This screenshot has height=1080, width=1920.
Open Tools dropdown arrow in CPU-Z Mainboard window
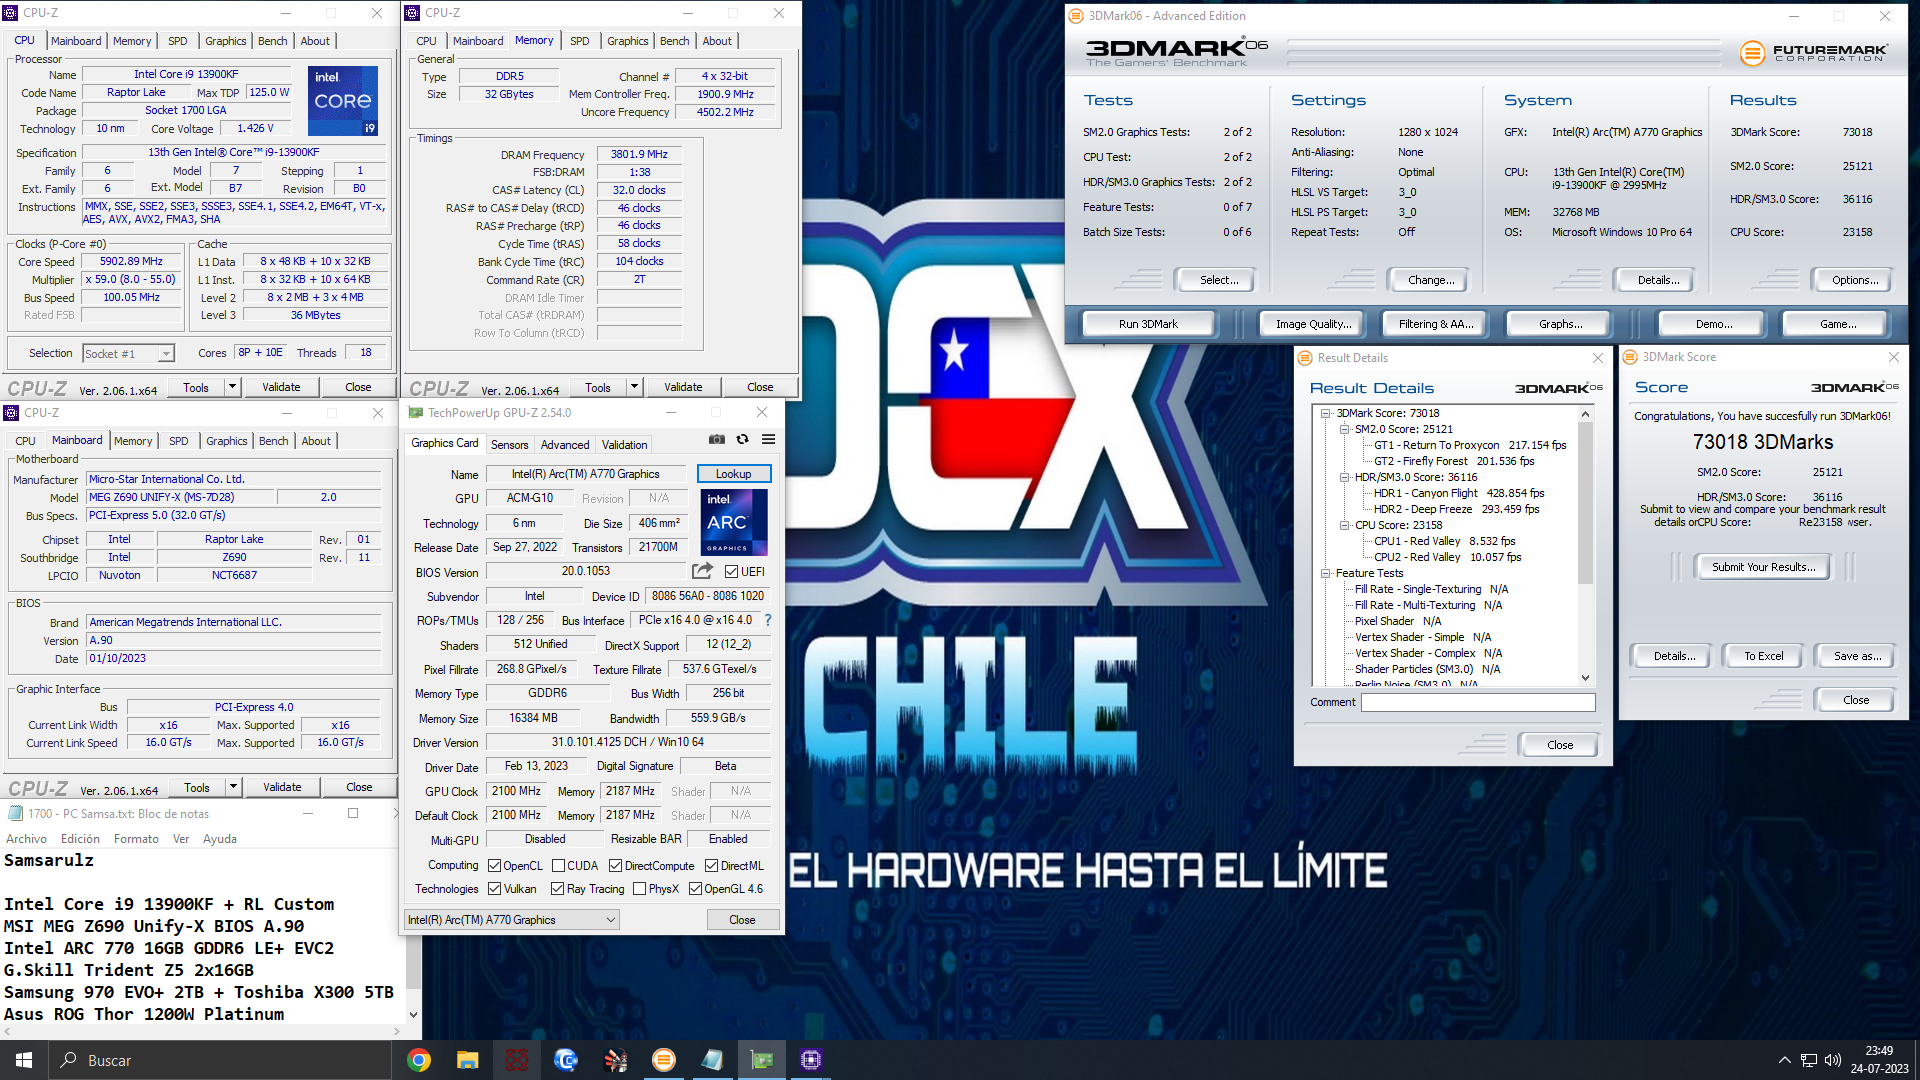(x=233, y=787)
